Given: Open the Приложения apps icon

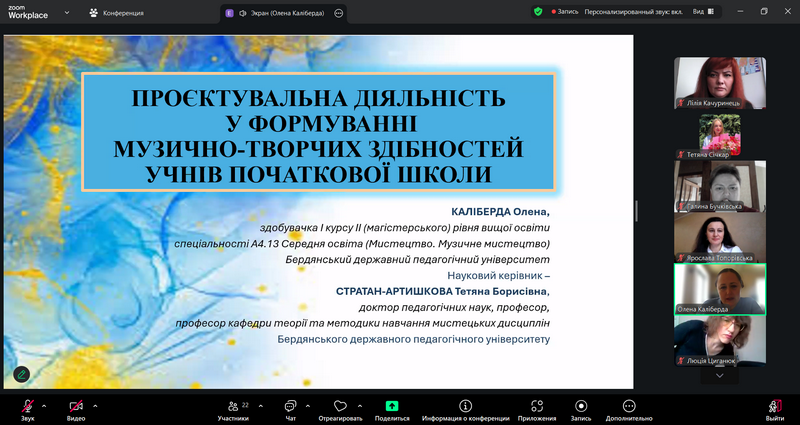Looking at the screenshot, I should [537, 406].
